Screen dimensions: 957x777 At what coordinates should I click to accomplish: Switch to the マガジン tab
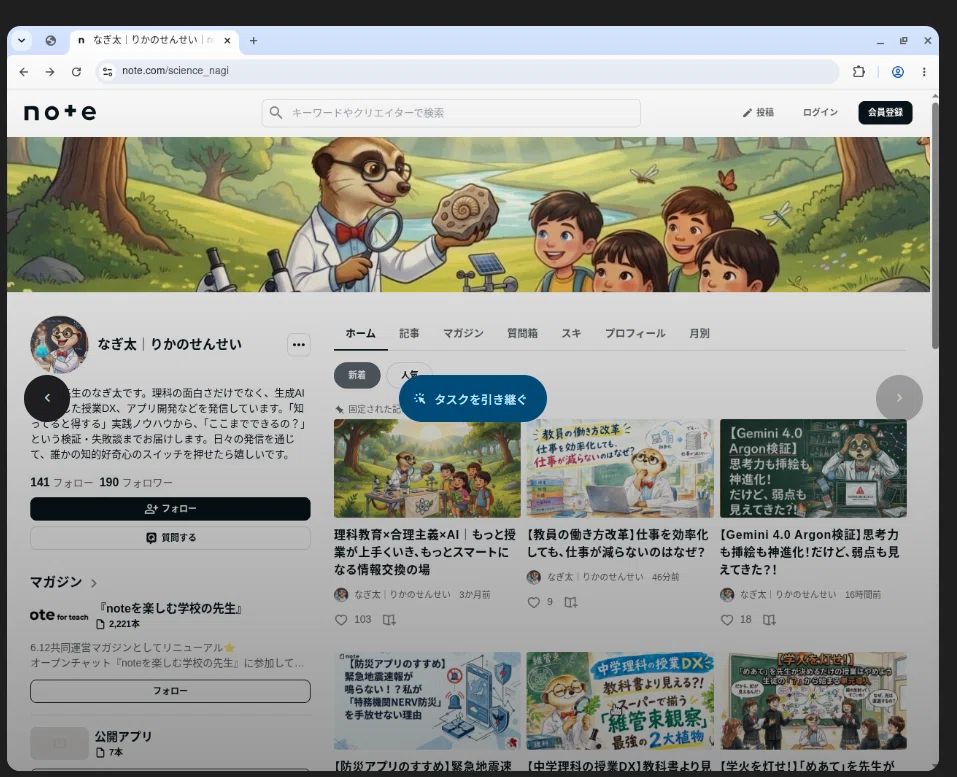click(x=463, y=333)
